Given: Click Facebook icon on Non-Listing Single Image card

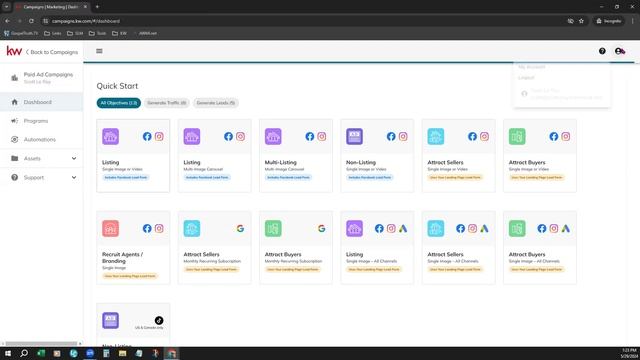Looking at the screenshot, I should pyautogui.click(x=391, y=137).
